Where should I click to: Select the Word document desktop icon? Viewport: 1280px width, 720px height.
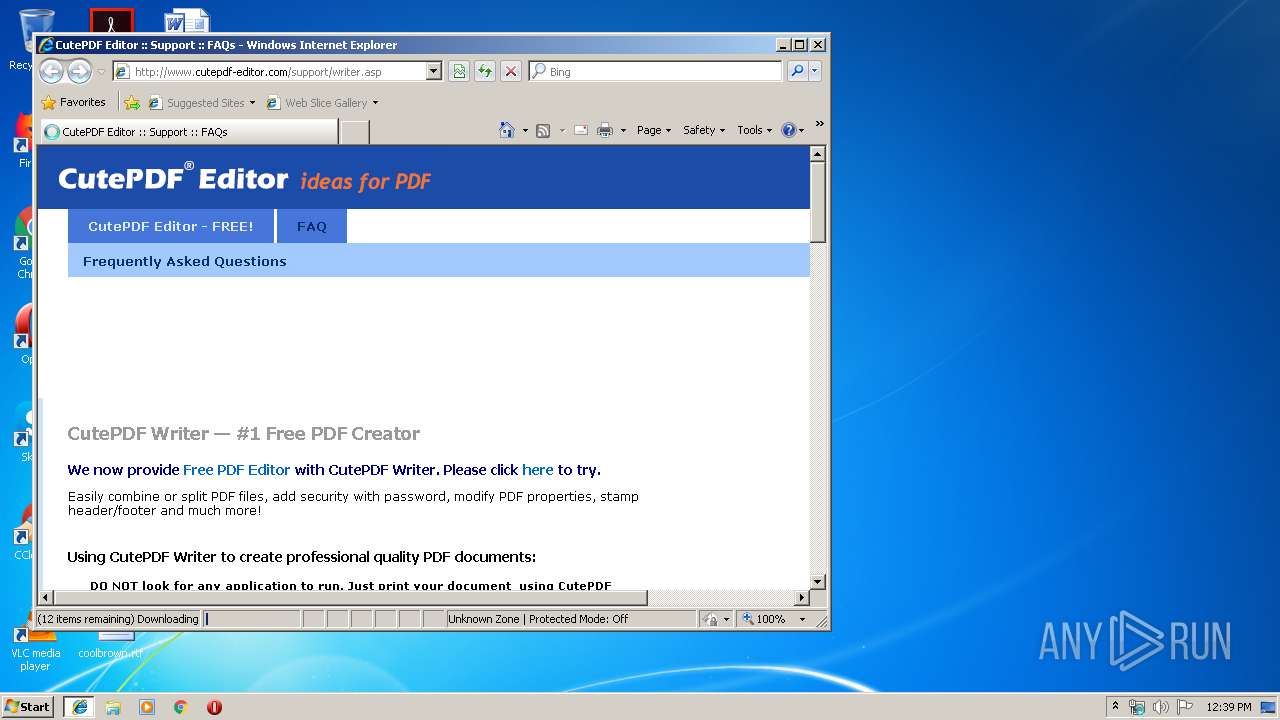187,20
